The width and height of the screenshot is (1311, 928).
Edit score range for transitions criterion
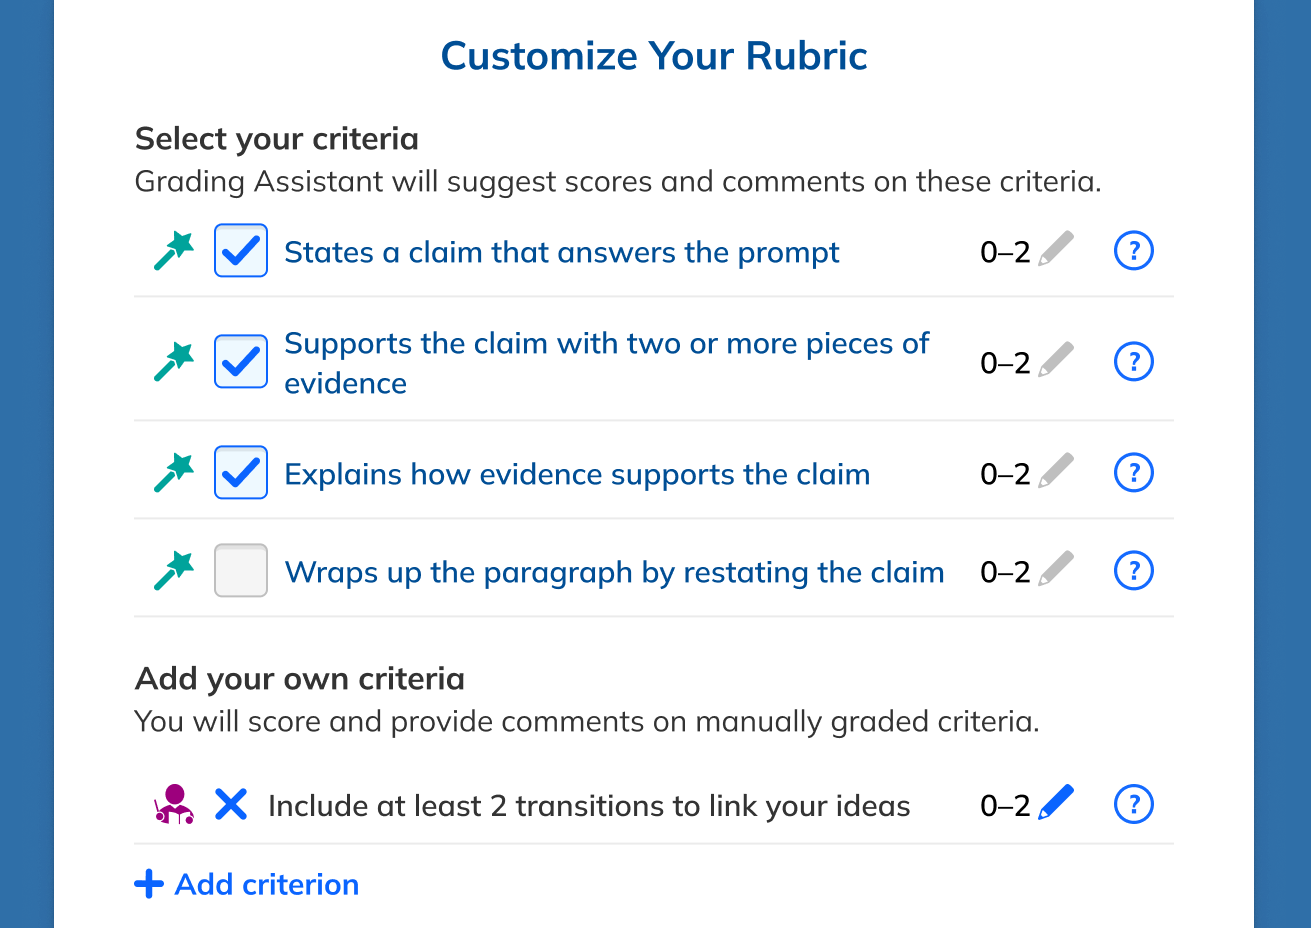click(x=1056, y=803)
